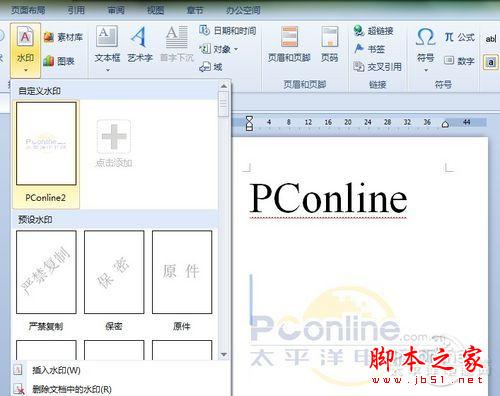This screenshot has height=396, width=500.
Task: Select the 严禁复制 preset watermark
Action: click(46, 272)
